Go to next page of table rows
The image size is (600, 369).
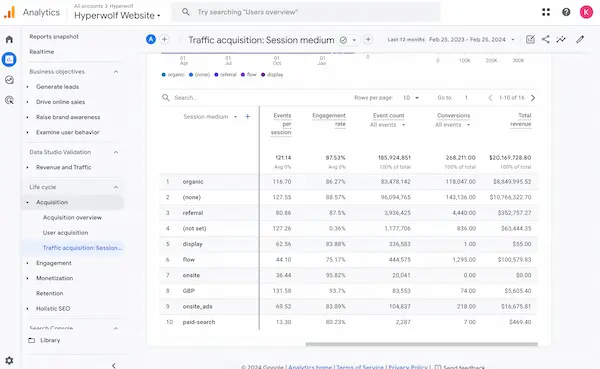coord(533,98)
